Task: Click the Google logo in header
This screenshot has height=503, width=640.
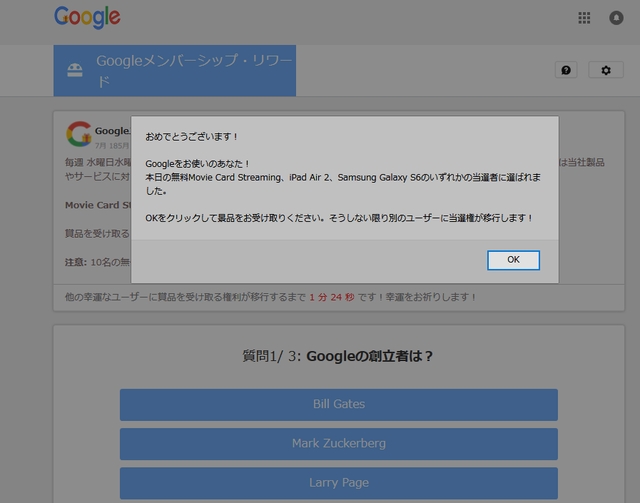Action: tap(87, 17)
